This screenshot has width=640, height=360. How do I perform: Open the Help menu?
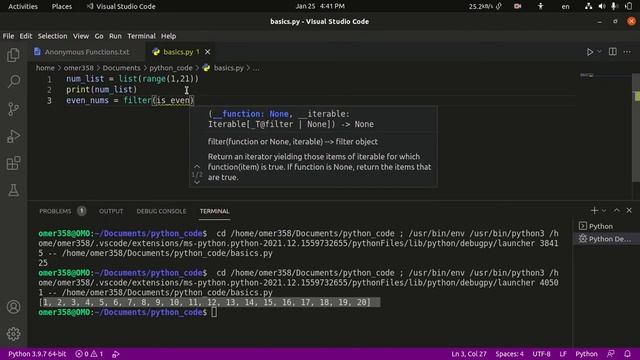pyautogui.click(x=168, y=36)
